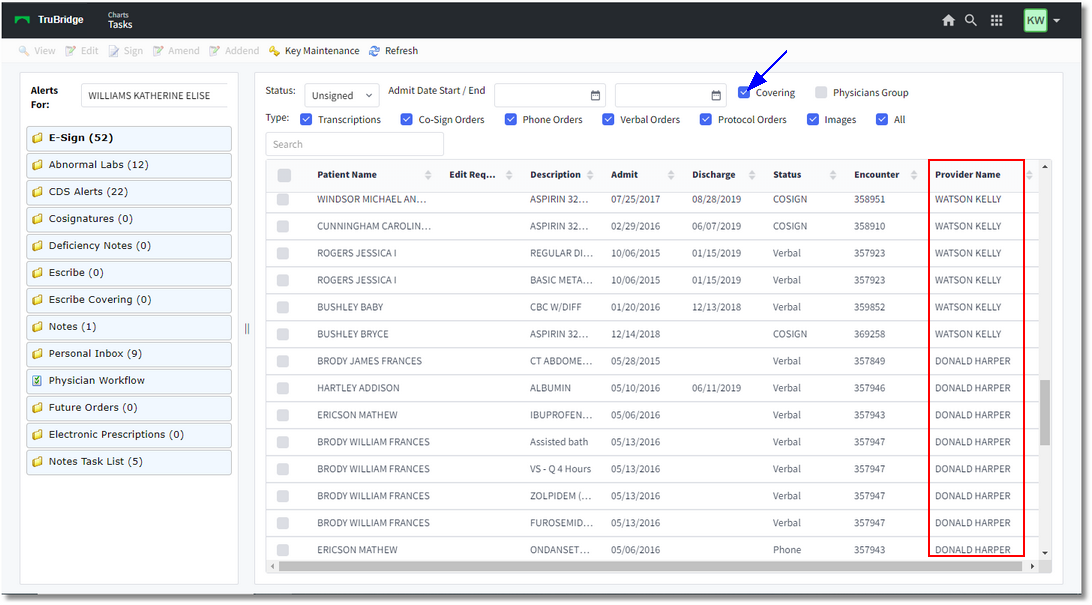The image size is (1092, 605).
Task: Sort by Patient Name column arrows
Action: (x=428, y=175)
